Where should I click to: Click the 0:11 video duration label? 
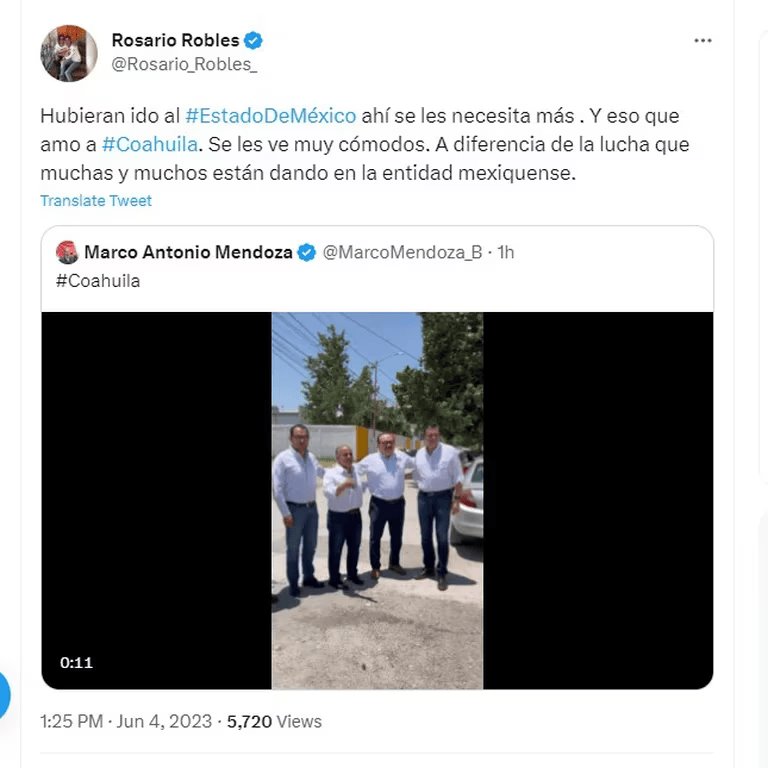76,663
